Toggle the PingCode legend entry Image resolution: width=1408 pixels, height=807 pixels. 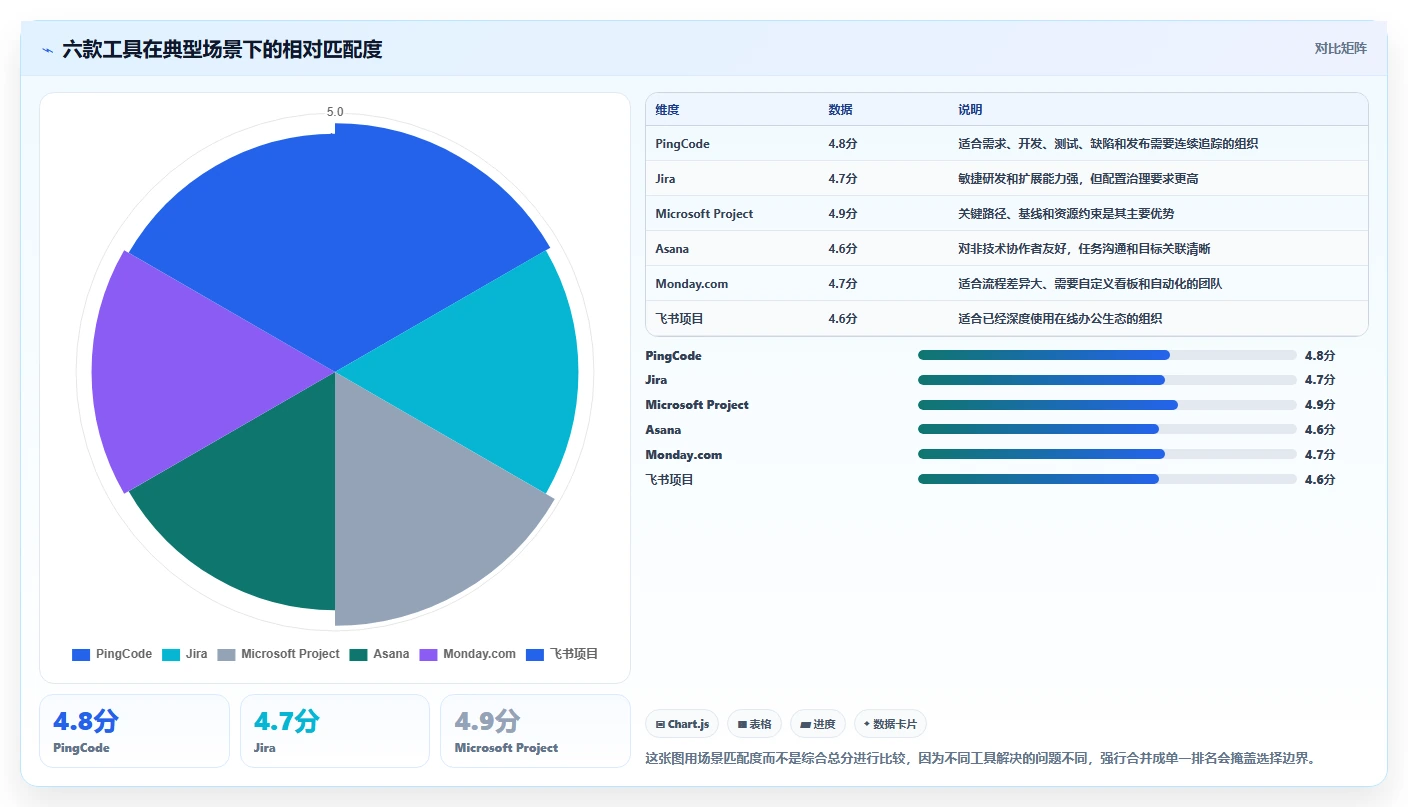(x=112, y=654)
